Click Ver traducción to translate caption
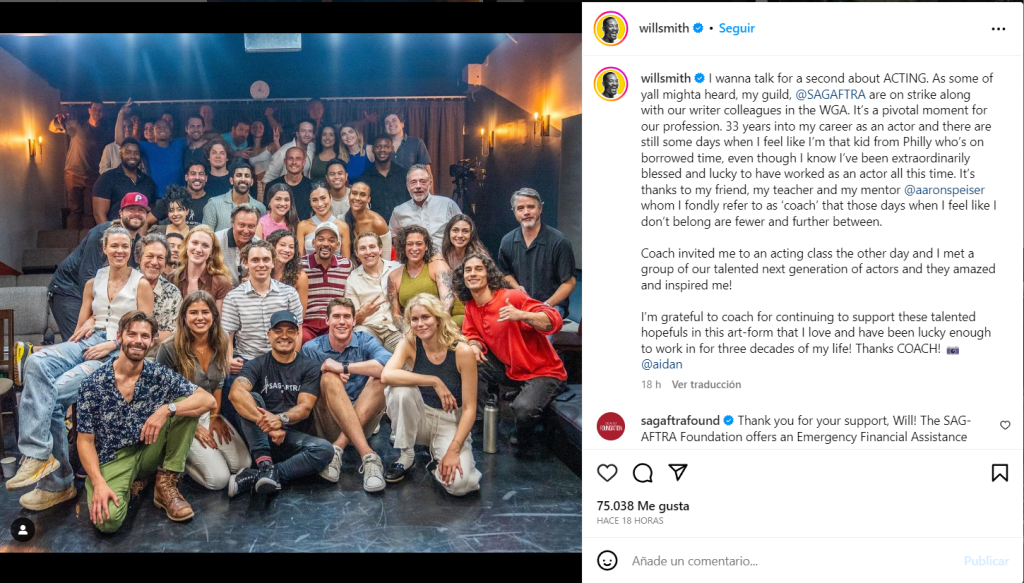The height and width of the screenshot is (583, 1024). [x=706, y=385]
